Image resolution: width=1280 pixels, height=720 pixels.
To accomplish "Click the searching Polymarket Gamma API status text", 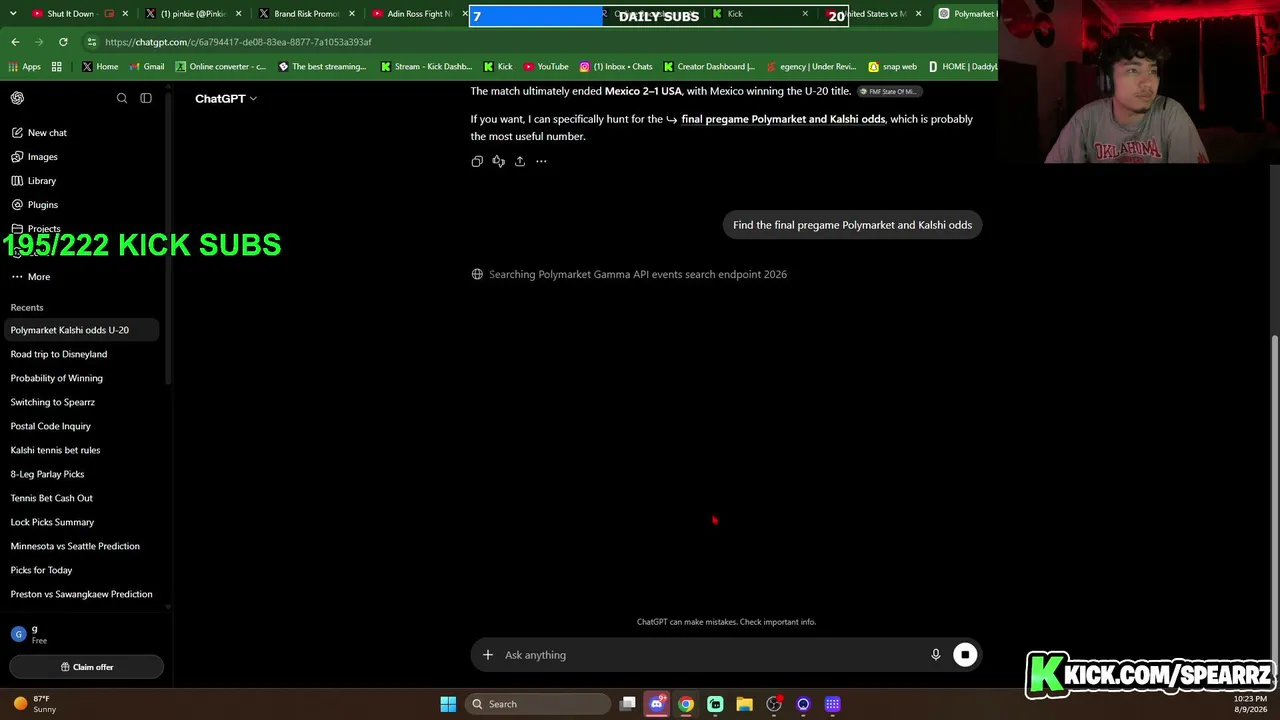I will tap(638, 274).
